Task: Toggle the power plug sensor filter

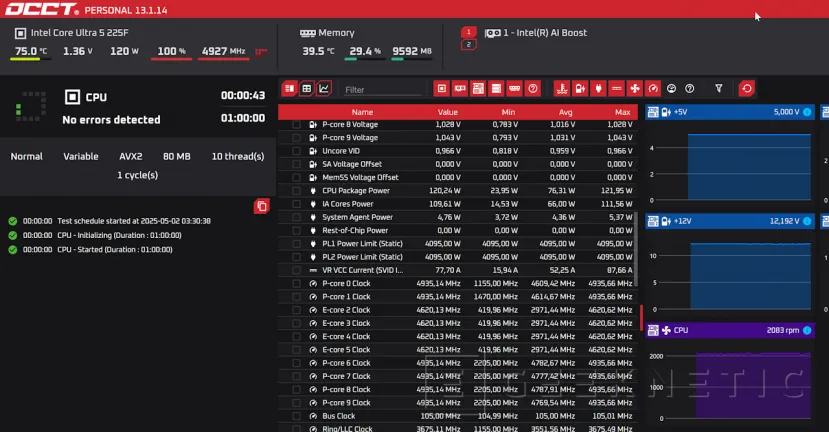Action: (598, 89)
